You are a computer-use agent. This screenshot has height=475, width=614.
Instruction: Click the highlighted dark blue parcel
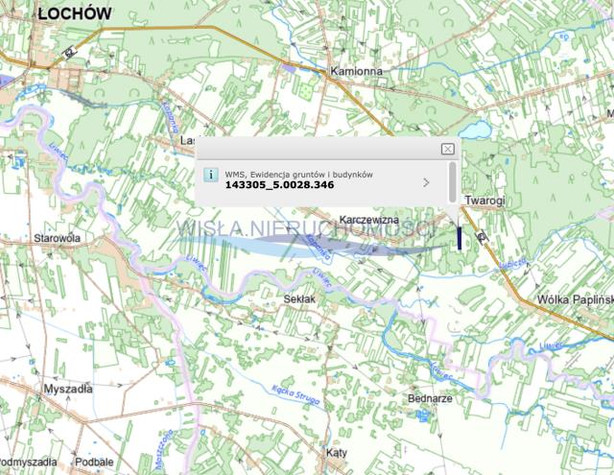coord(459,237)
